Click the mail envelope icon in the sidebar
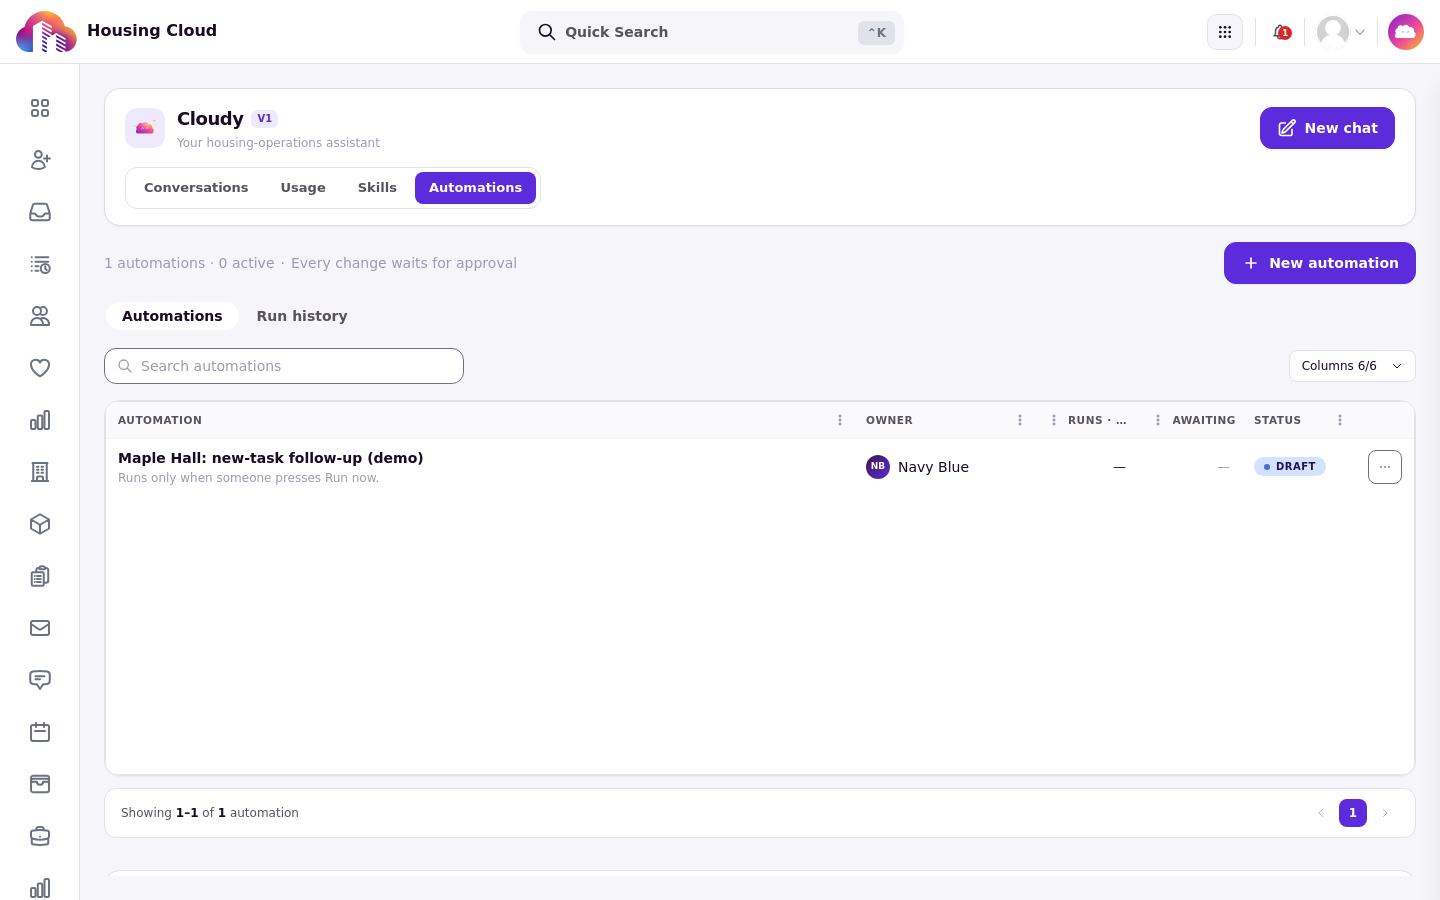 (40, 628)
